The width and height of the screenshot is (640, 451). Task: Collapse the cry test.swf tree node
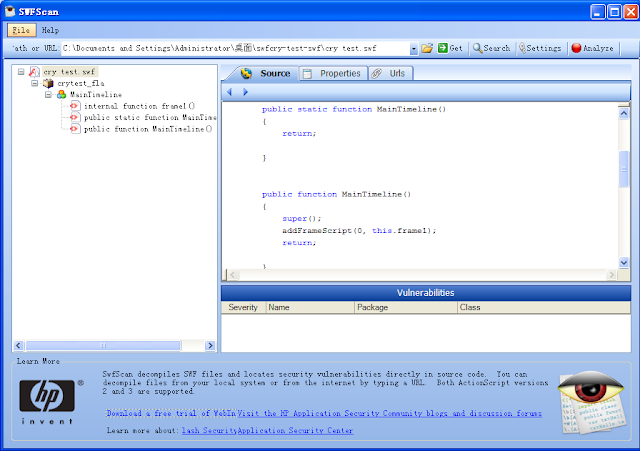[21, 72]
